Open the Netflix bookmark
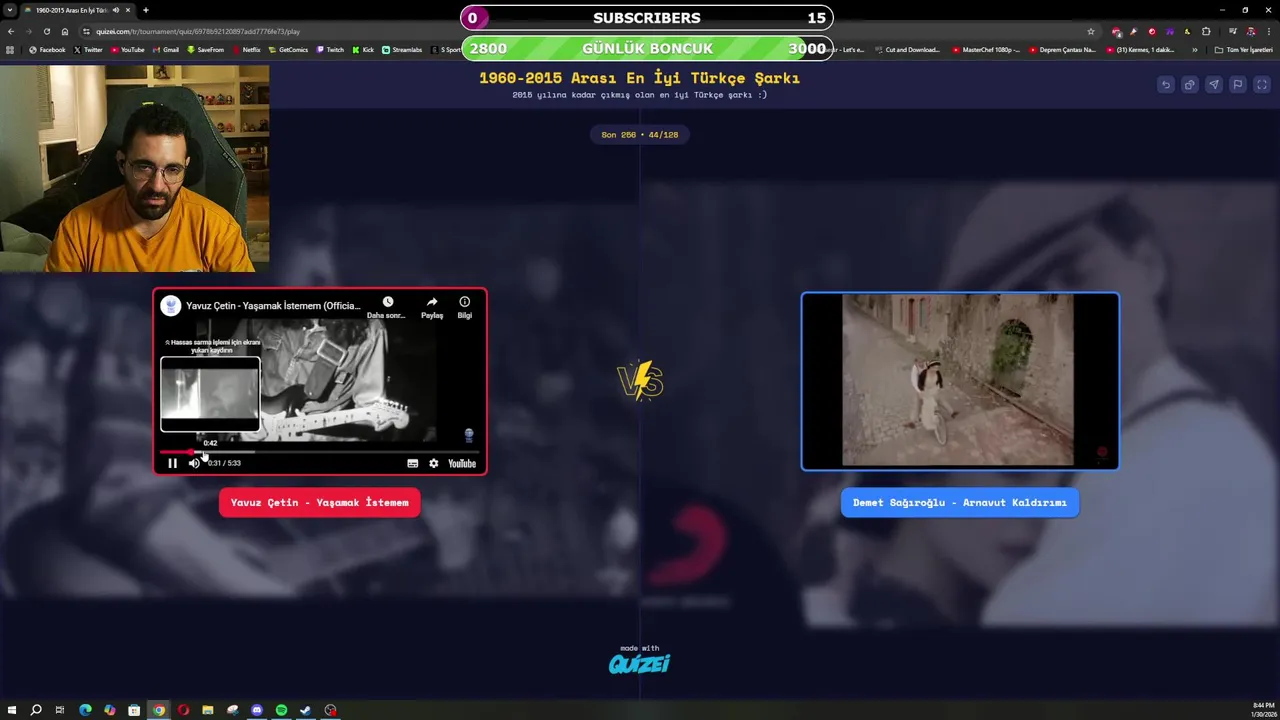Viewport: 1280px width, 720px height. (x=247, y=49)
